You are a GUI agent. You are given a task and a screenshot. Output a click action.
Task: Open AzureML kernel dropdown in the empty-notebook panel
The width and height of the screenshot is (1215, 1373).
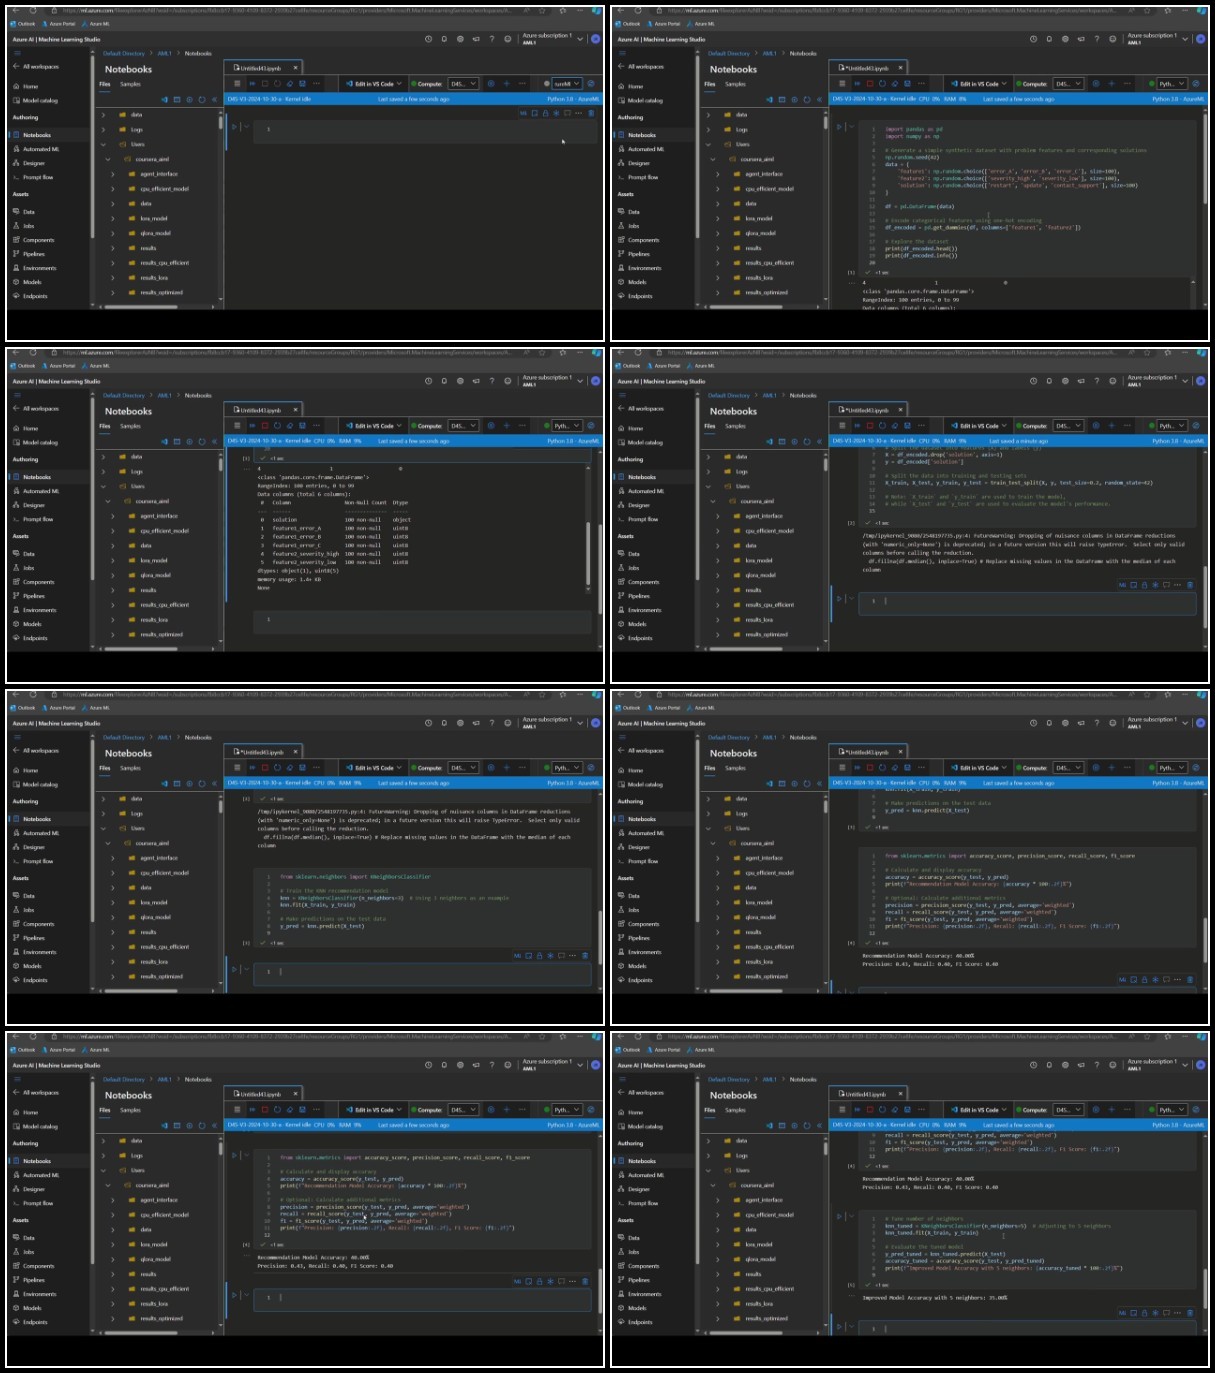click(567, 84)
